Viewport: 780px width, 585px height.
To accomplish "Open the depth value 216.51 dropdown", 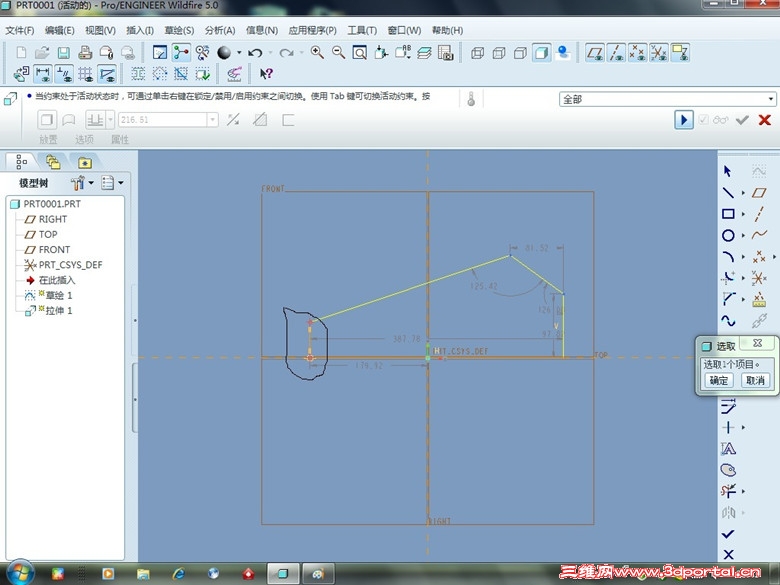I will point(212,120).
